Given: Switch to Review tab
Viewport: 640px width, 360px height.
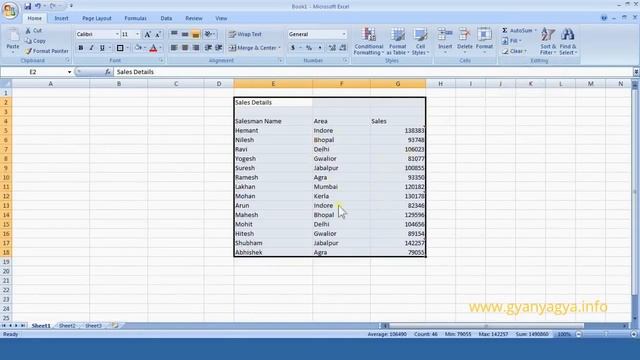Looking at the screenshot, I should [194, 18].
